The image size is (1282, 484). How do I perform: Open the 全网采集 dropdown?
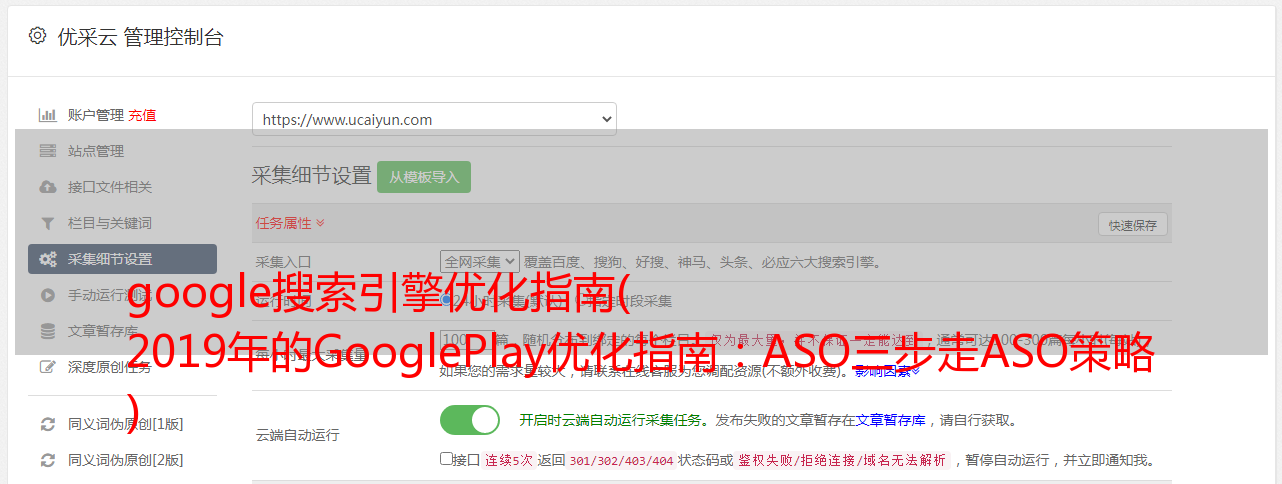coord(480,262)
